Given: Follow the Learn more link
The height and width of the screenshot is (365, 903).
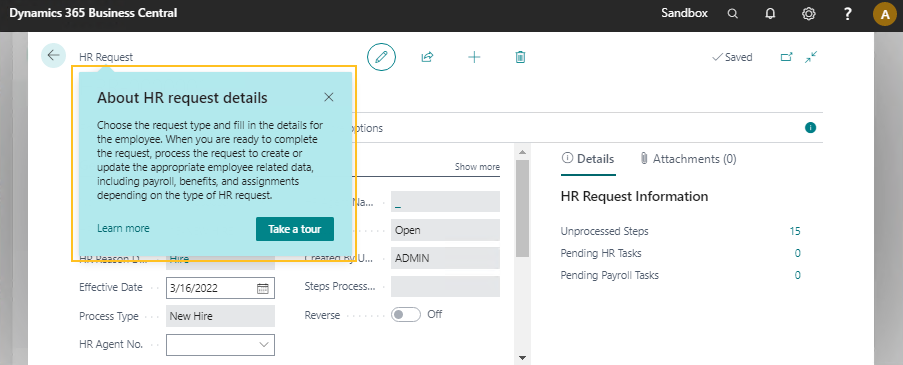Looking at the screenshot, I should (123, 229).
